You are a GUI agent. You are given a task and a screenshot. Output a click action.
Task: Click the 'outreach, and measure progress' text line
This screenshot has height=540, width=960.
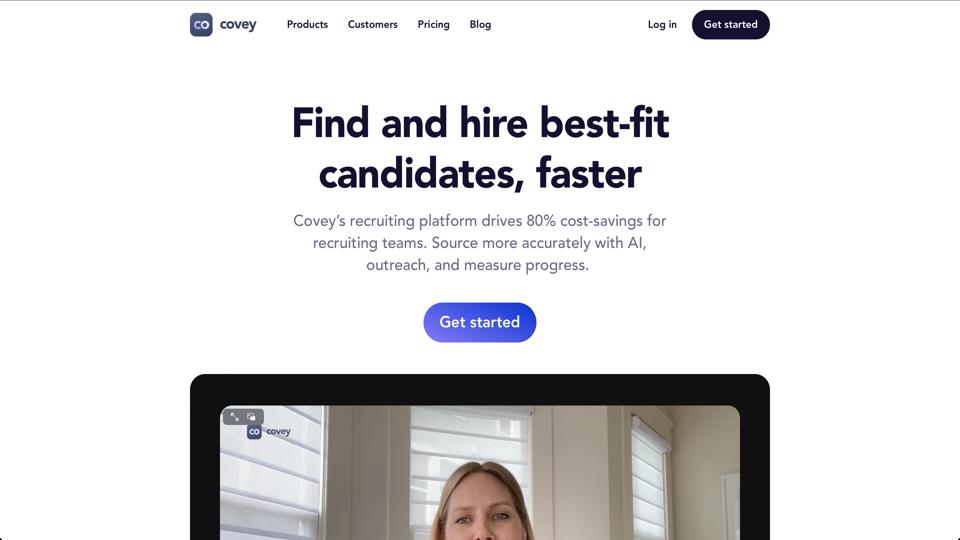tap(478, 265)
